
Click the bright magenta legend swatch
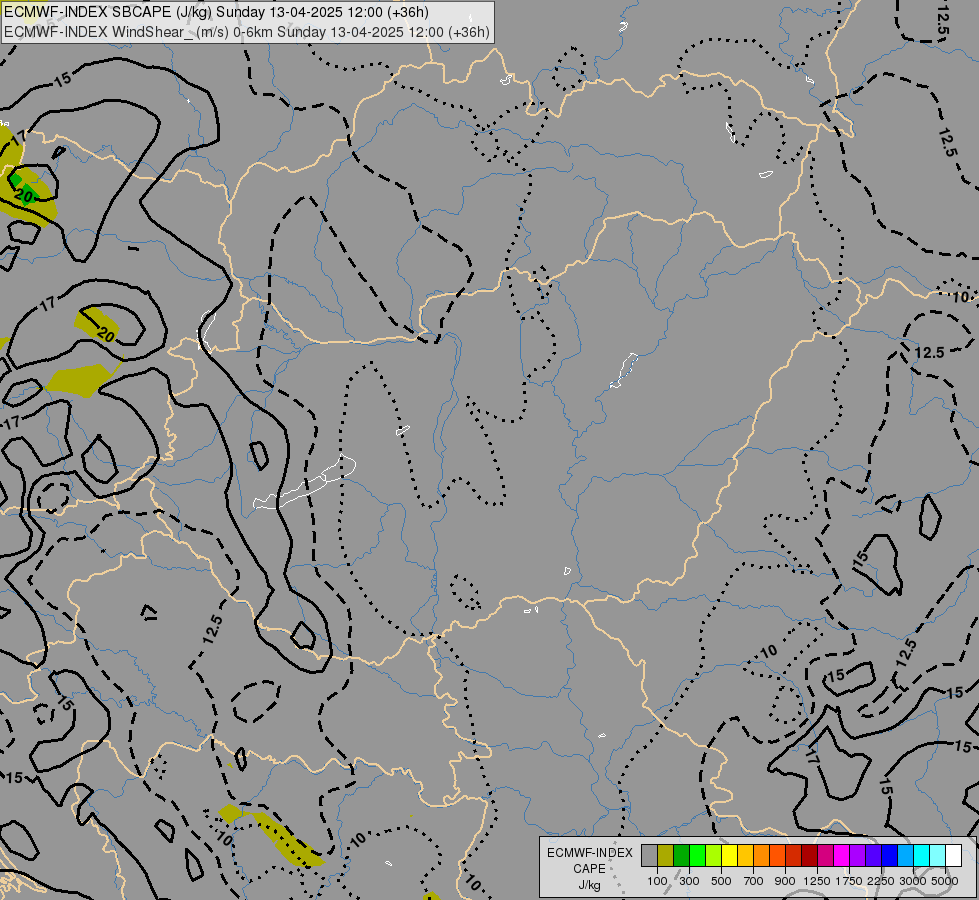pyautogui.click(x=842, y=856)
